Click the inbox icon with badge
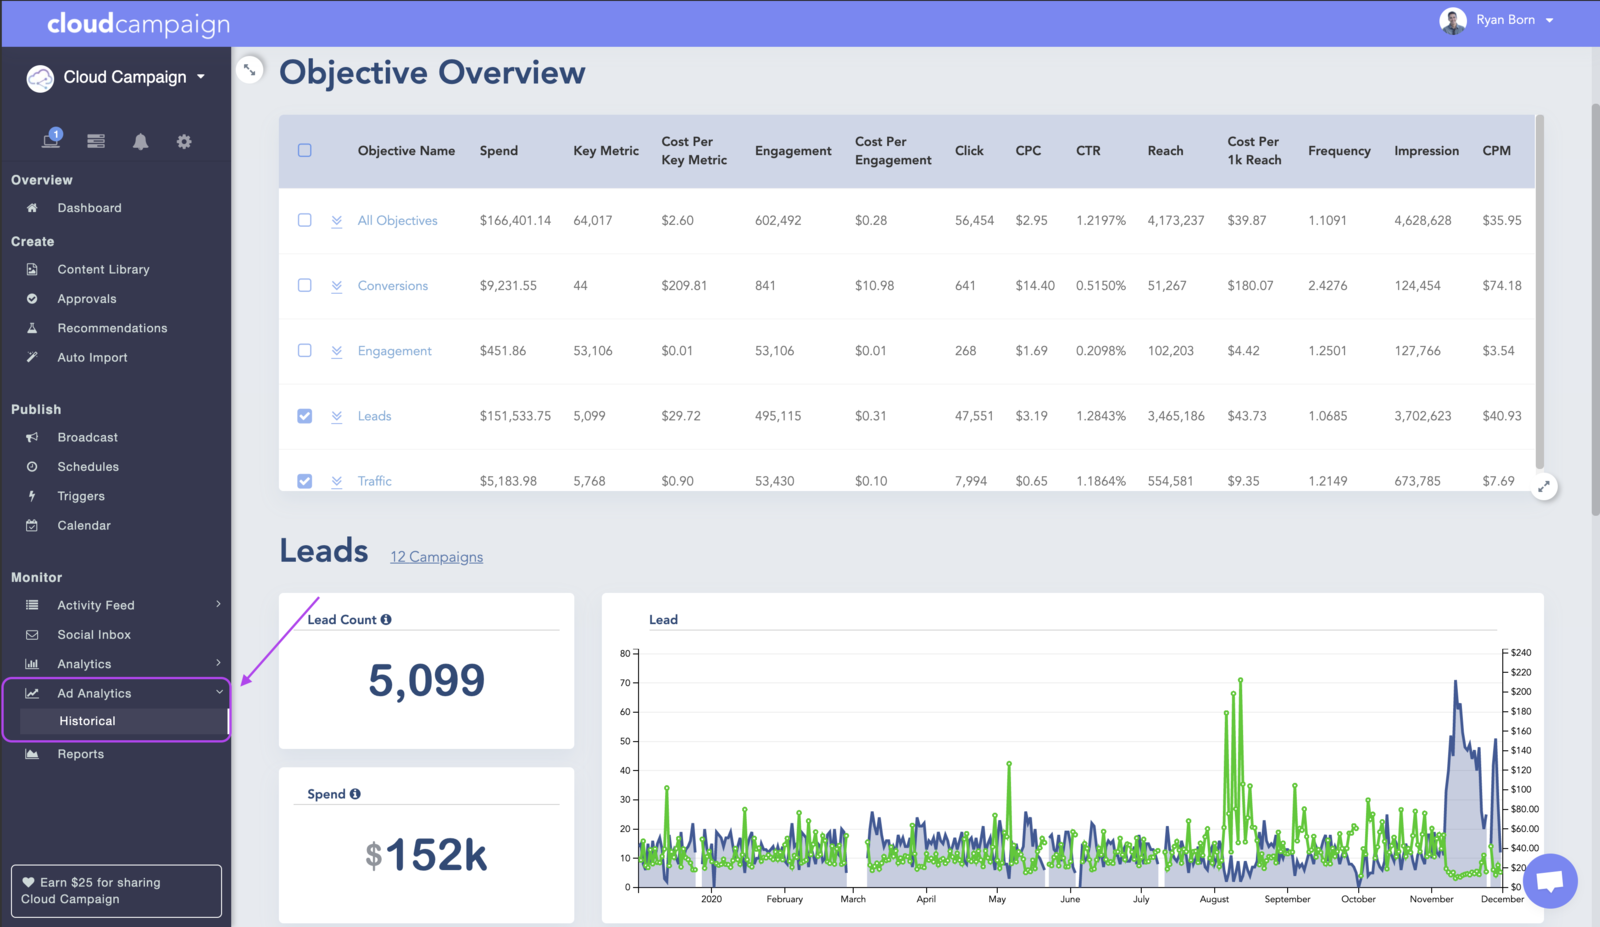This screenshot has width=1600, height=927. tap(50, 140)
